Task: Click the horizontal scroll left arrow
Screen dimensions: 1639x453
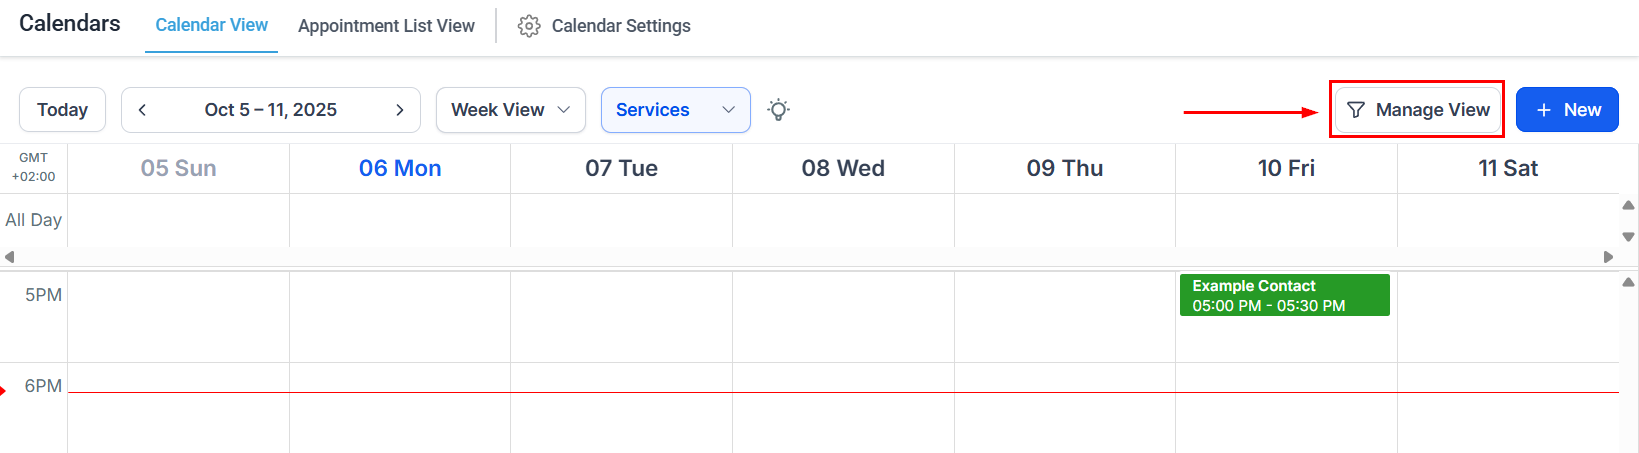Action: point(9,257)
